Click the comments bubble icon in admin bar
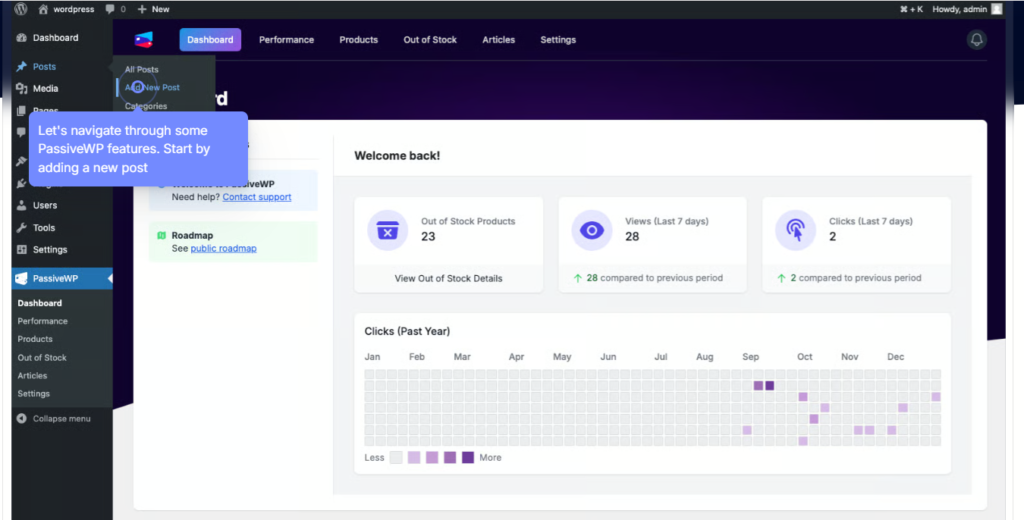This screenshot has height=520, width=1024. click(110, 9)
